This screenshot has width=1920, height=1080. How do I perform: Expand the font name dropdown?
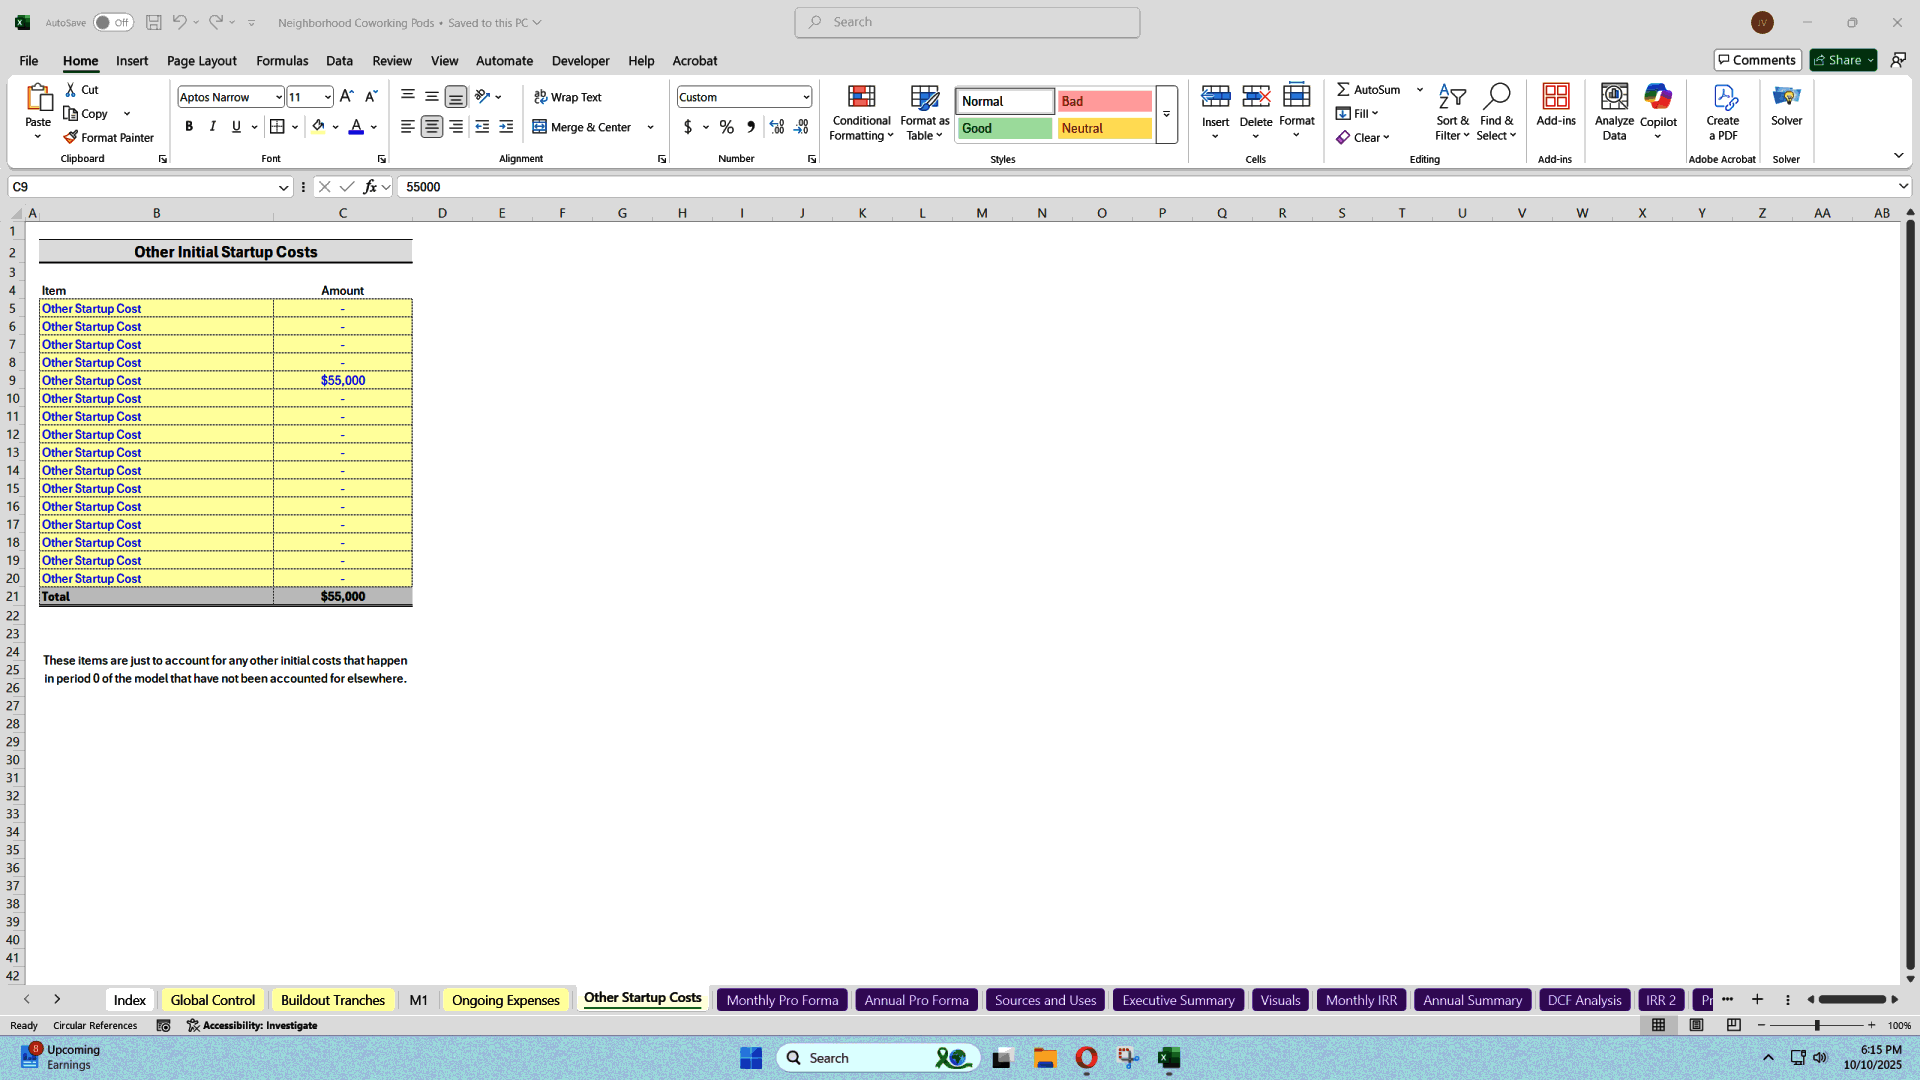pyautogui.click(x=278, y=97)
